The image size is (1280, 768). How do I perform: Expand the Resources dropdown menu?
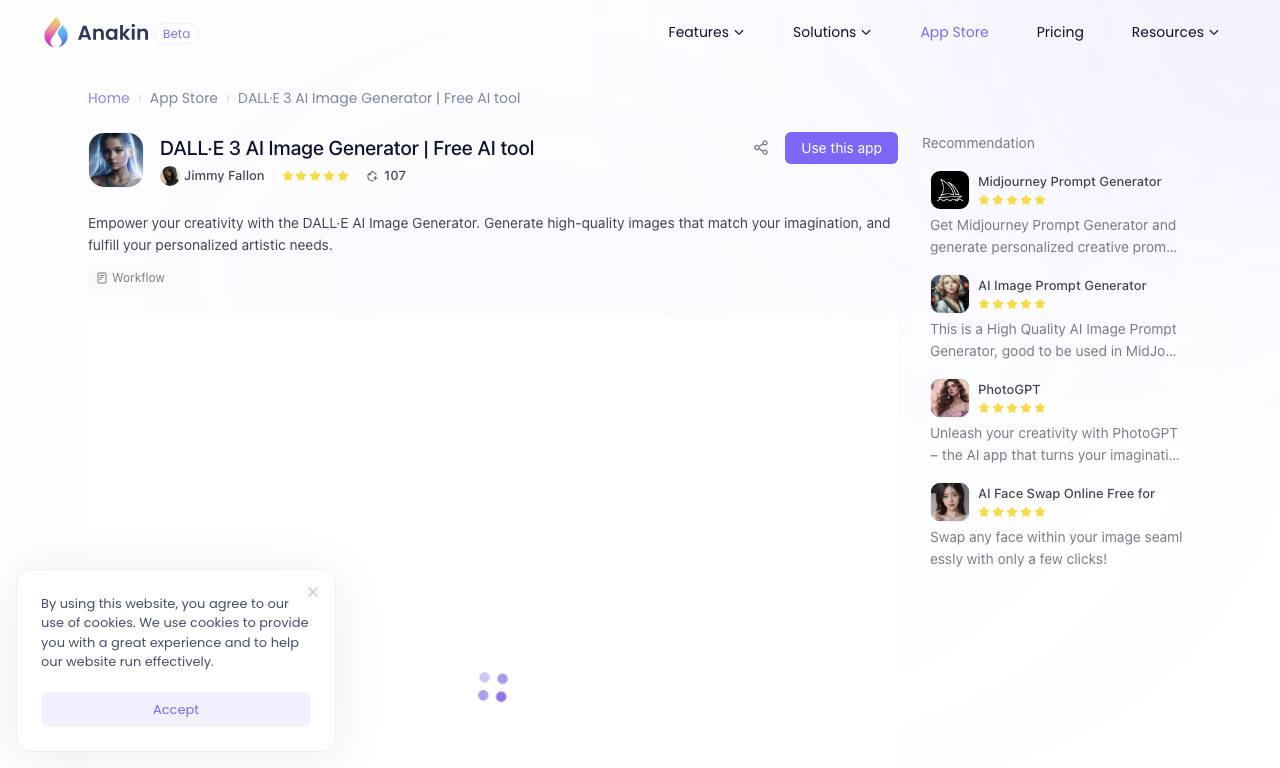[x=1175, y=32]
